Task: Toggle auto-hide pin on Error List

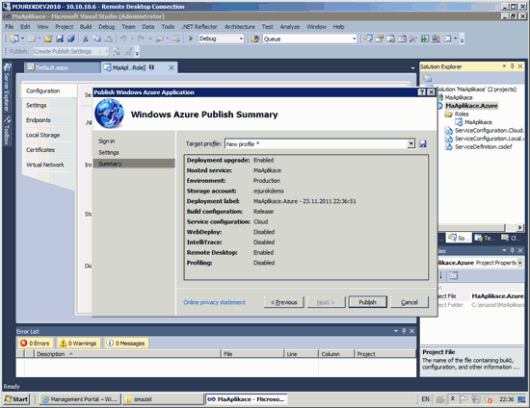Action: [x=404, y=331]
